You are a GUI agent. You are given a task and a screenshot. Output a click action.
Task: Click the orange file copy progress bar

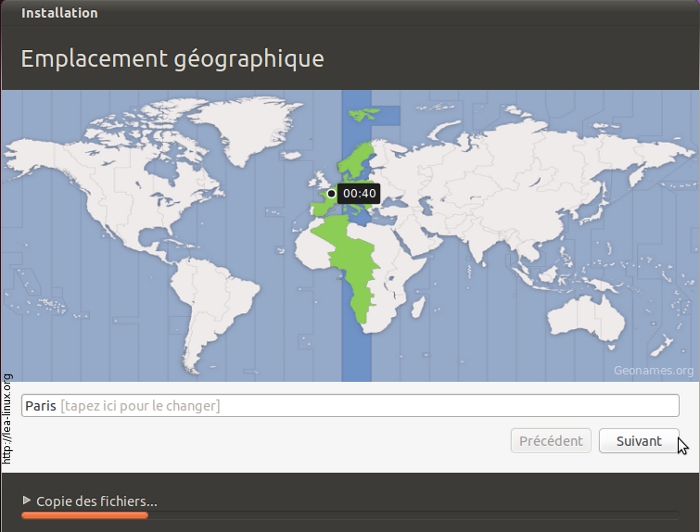[x=85, y=516]
